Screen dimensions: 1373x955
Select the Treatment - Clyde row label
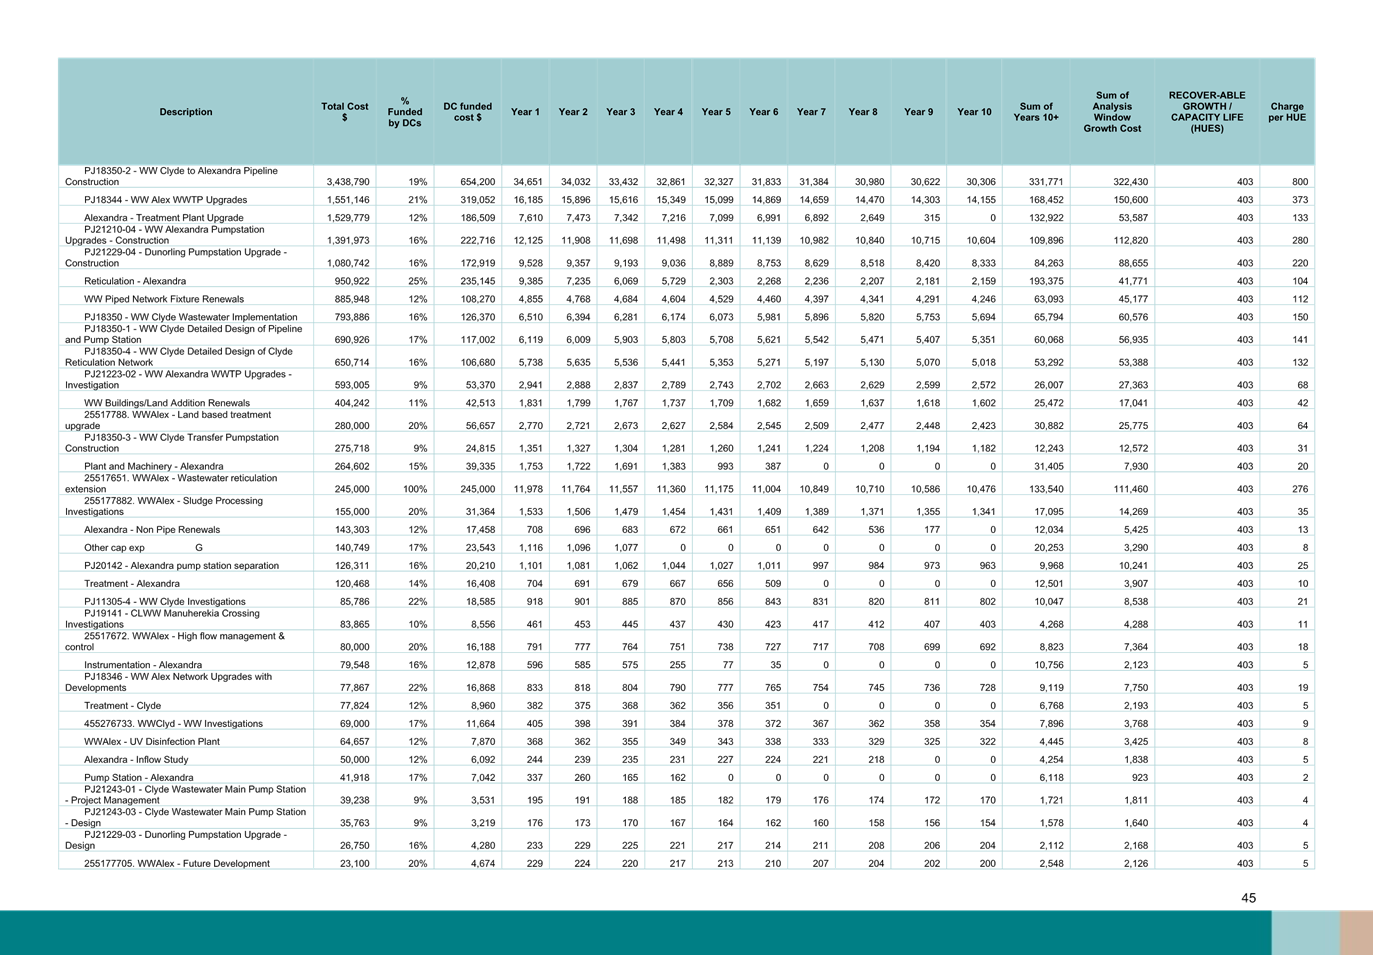(122, 706)
